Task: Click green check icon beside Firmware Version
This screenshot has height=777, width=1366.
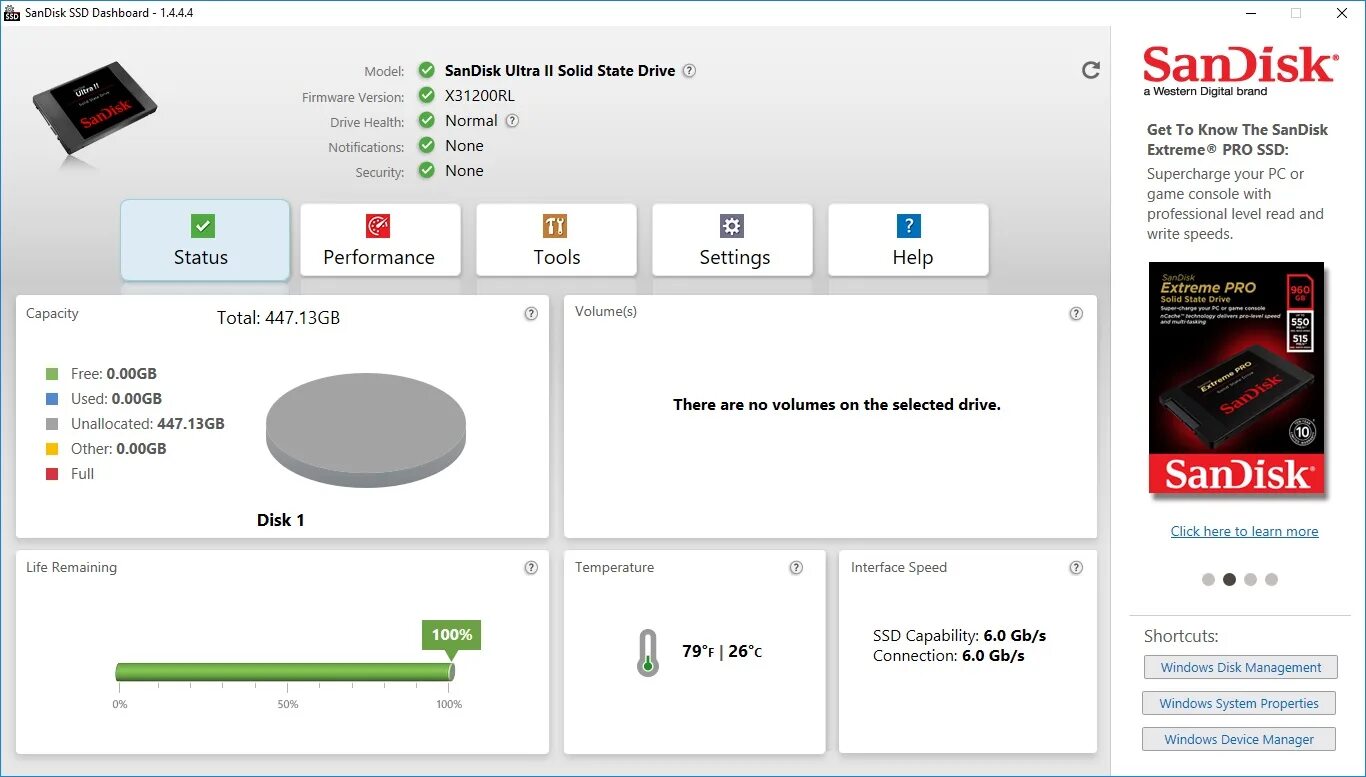Action: pyautogui.click(x=426, y=95)
